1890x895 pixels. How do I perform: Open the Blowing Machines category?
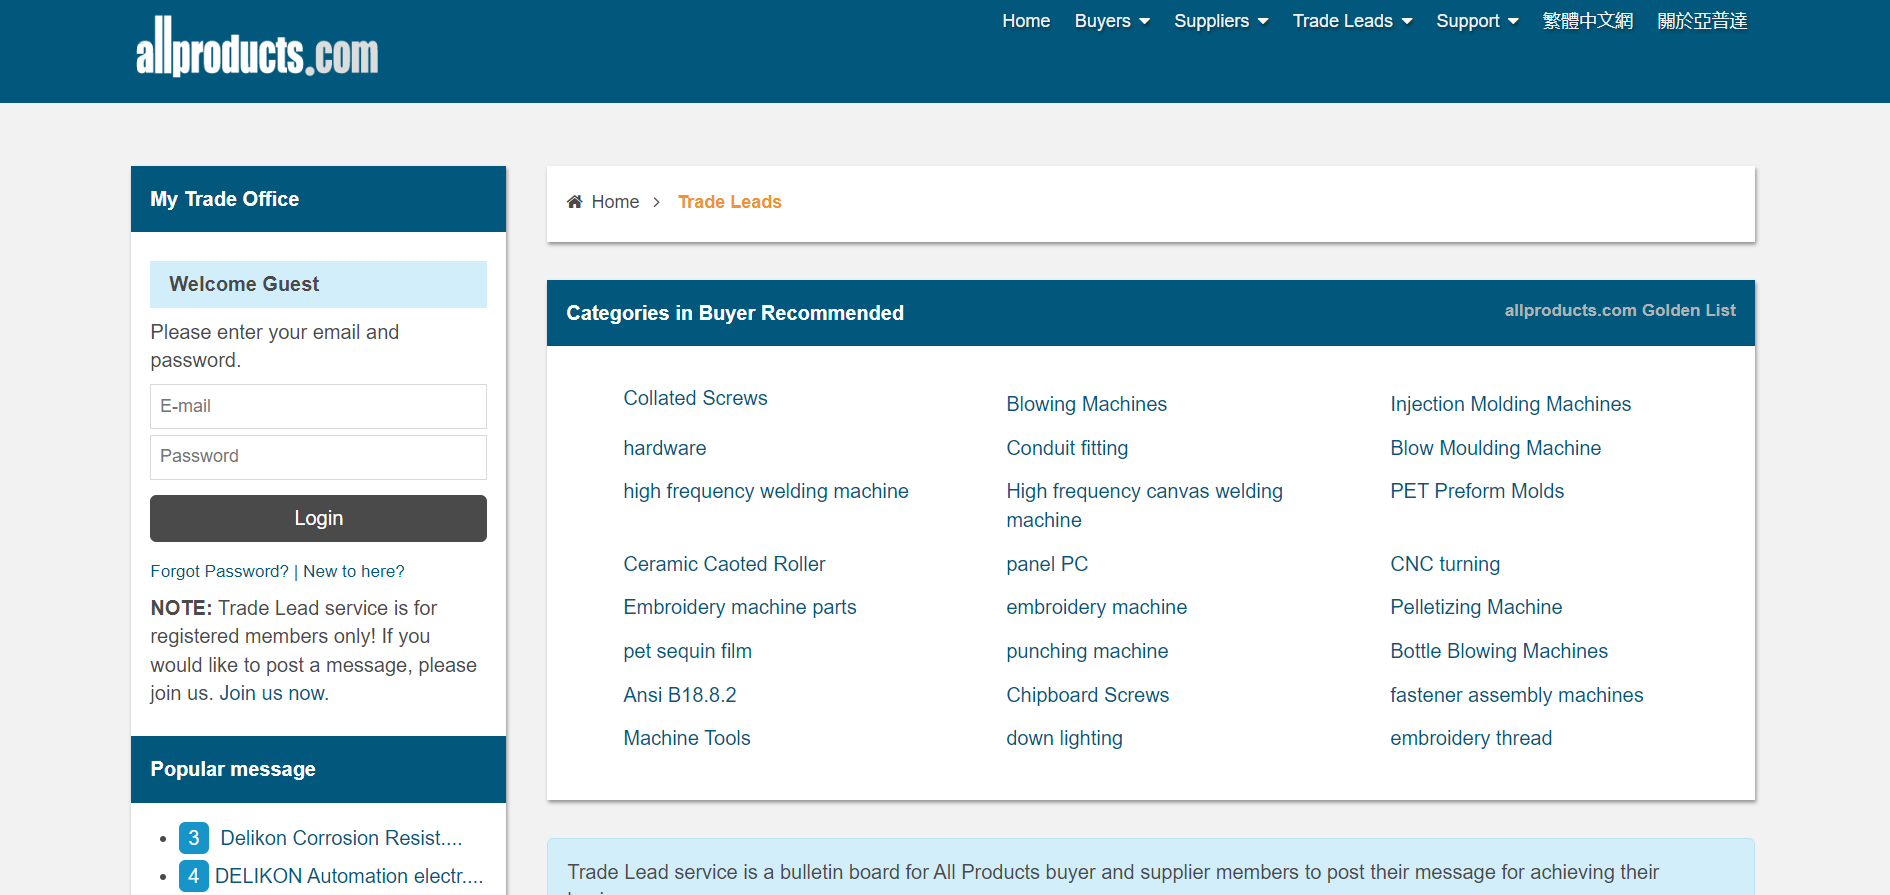[x=1086, y=404]
